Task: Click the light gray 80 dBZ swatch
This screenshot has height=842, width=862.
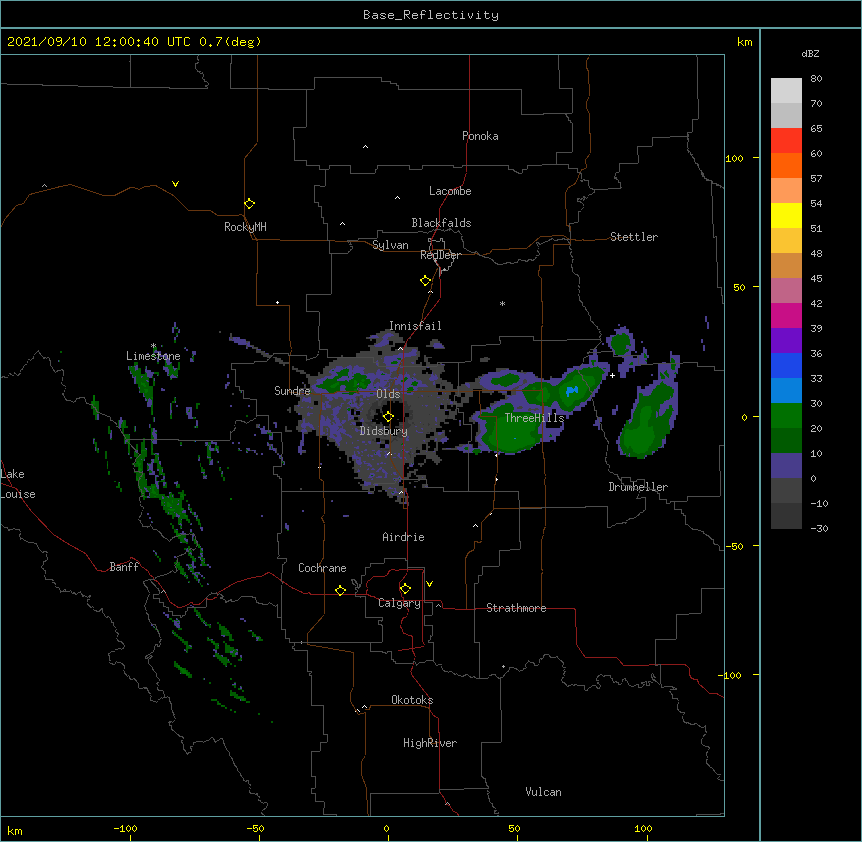Action: (x=786, y=91)
